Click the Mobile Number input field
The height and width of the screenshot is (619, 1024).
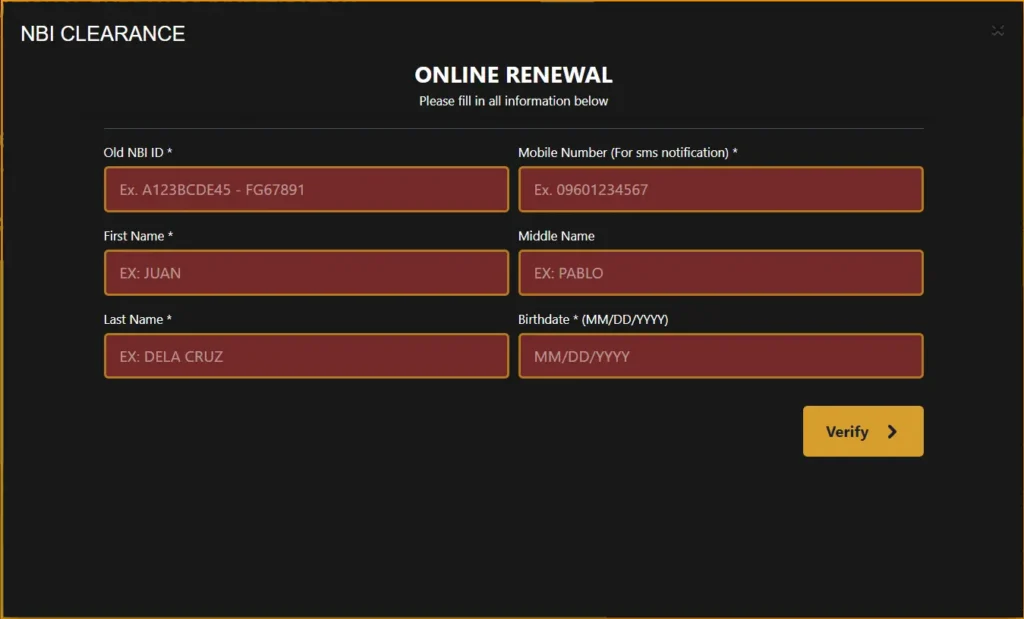click(x=719, y=189)
